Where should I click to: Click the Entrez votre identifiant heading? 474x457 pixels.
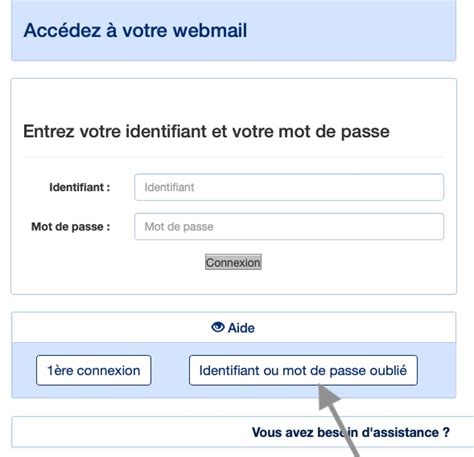(206, 131)
